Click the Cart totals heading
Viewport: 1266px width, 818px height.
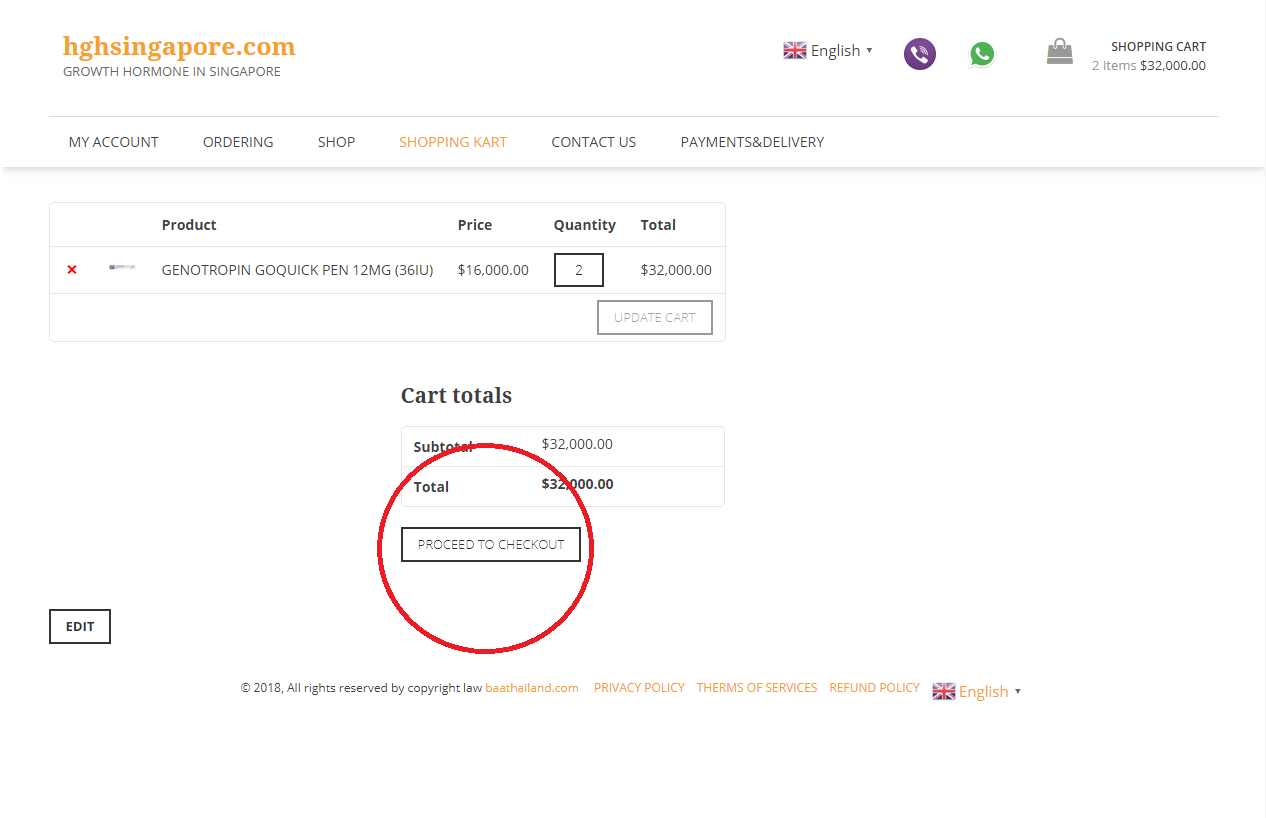point(456,395)
